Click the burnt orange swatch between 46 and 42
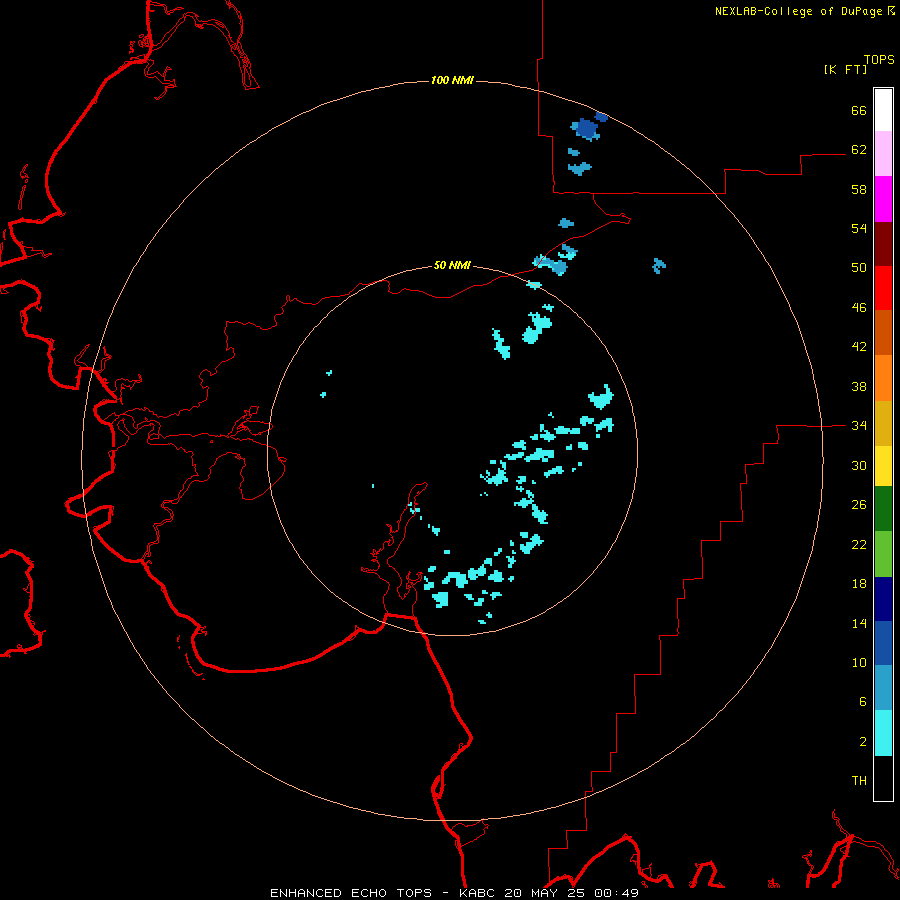This screenshot has height=900, width=900. 883,332
